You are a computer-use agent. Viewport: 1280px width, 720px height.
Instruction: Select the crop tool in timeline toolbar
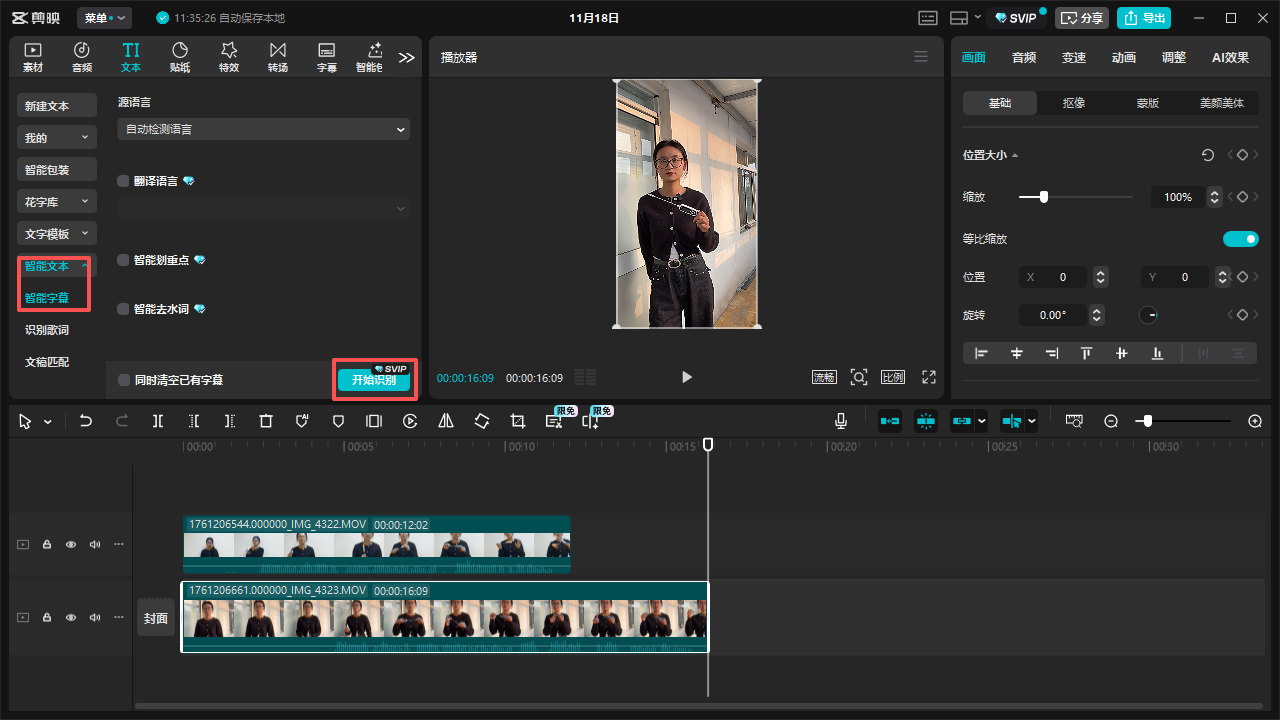coord(518,421)
